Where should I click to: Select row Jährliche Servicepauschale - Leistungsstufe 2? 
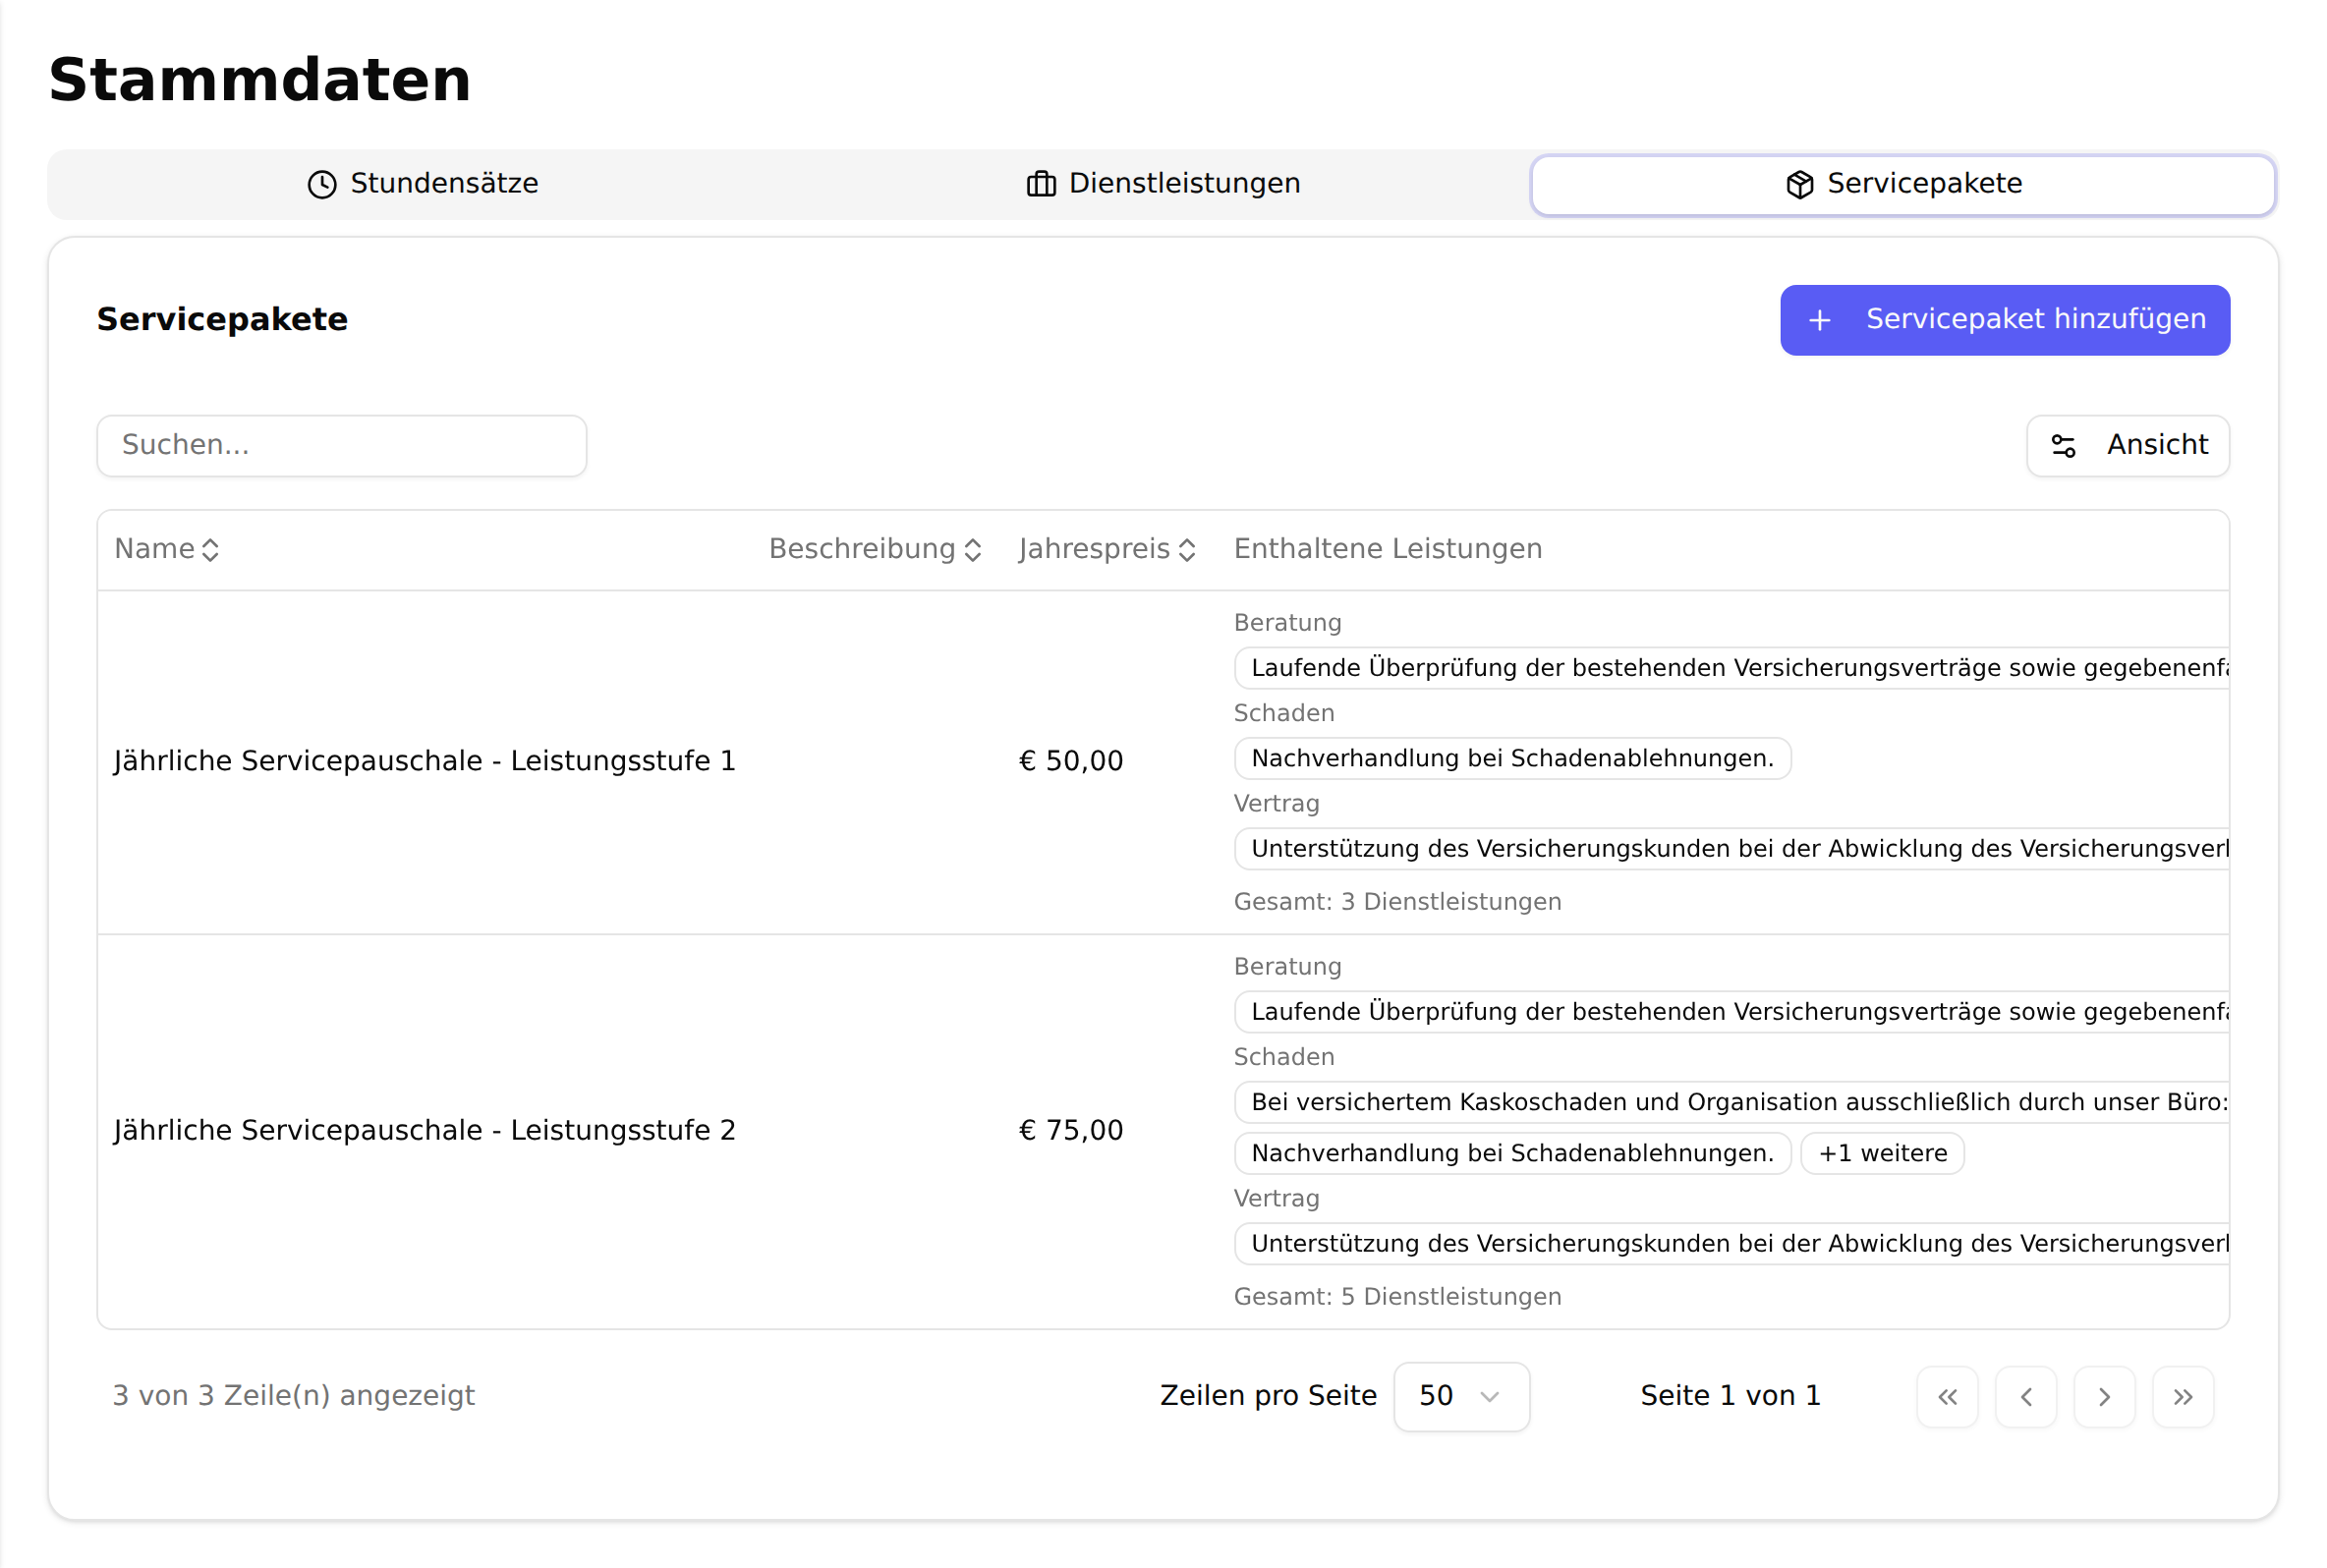pos(1162,1131)
